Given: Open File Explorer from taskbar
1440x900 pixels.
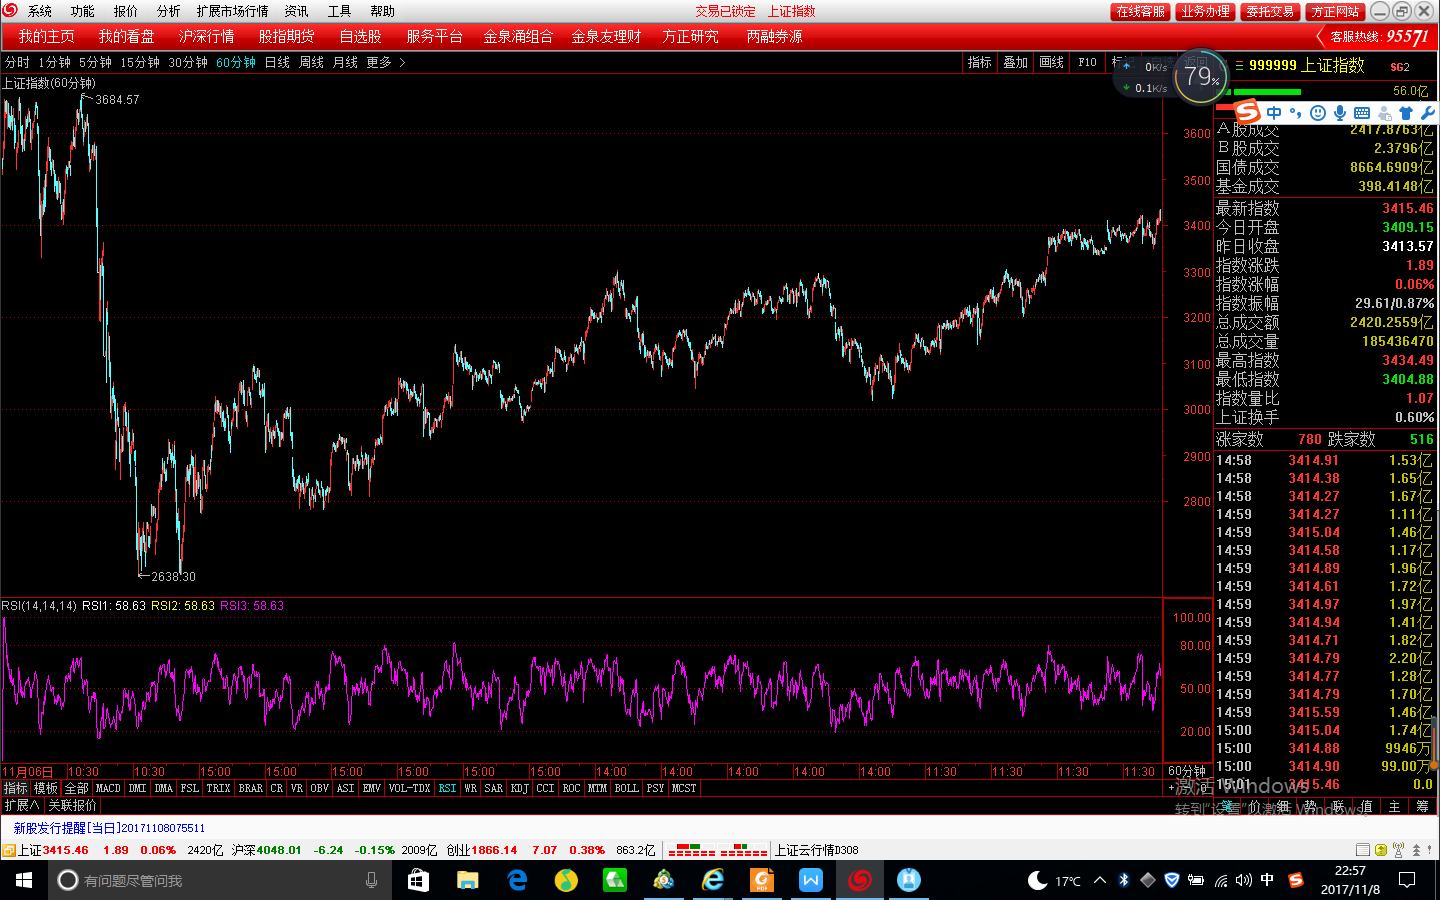Looking at the screenshot, I should (x=467, y=880).
